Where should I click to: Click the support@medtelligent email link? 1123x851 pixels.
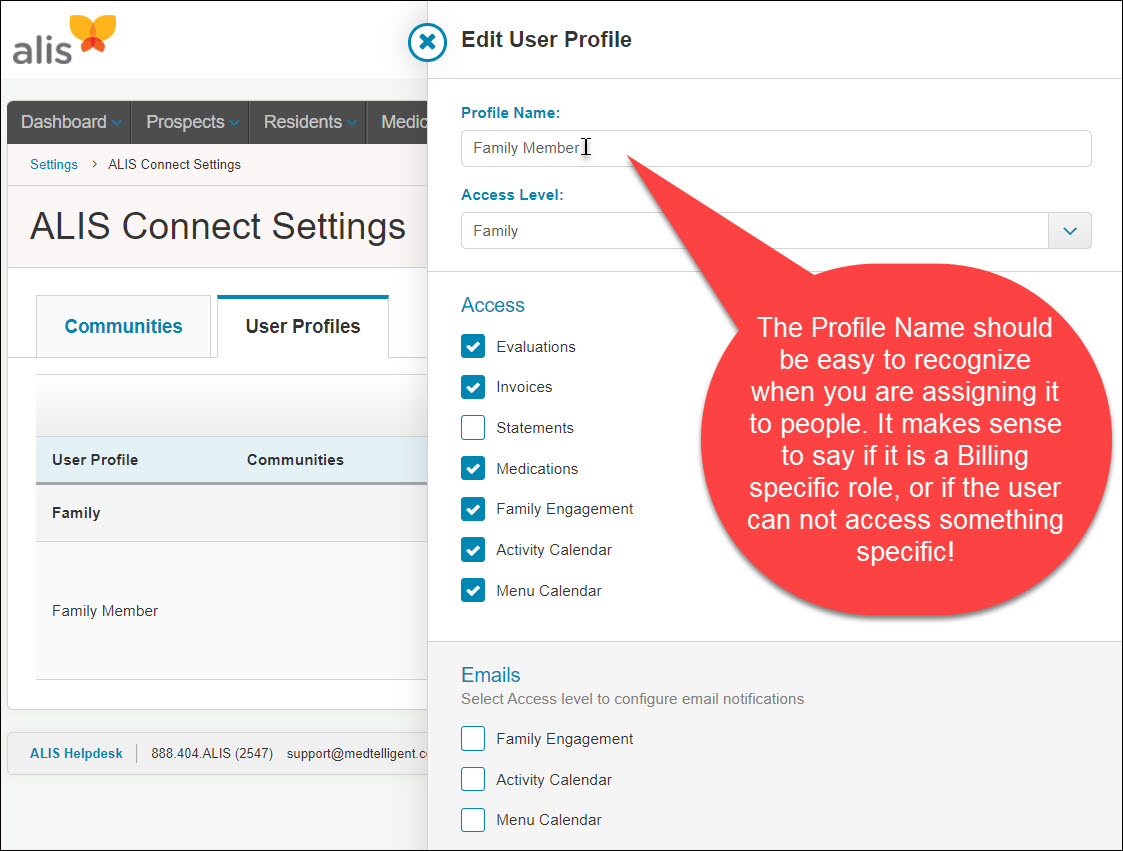click(357, 754)
